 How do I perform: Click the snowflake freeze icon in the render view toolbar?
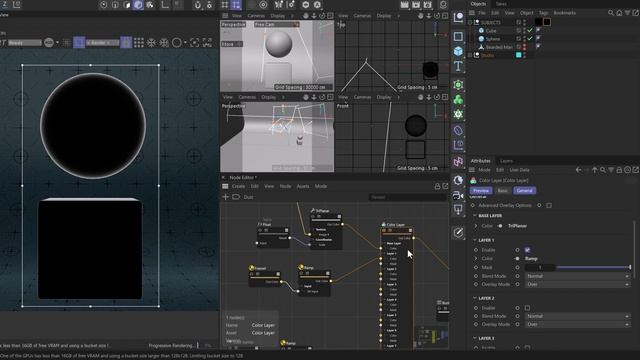click(151, 42)
